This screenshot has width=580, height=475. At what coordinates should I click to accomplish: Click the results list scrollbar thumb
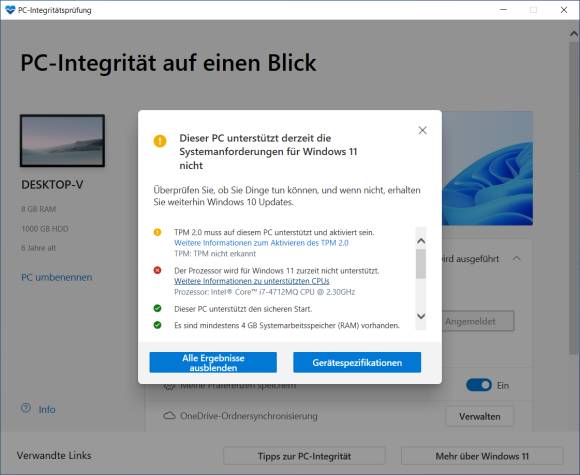[x=421, y=264]
